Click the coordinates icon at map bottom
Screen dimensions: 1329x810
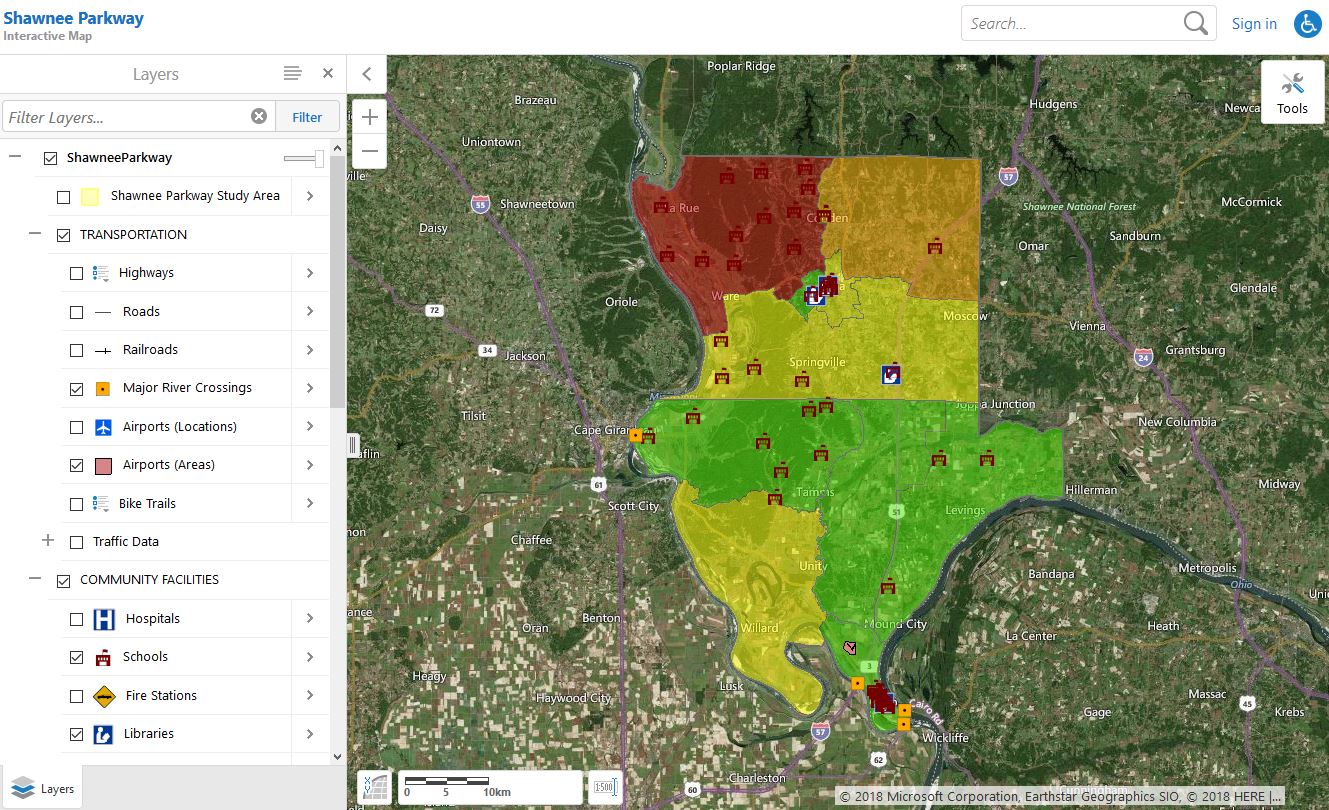(x=373, y=787)
